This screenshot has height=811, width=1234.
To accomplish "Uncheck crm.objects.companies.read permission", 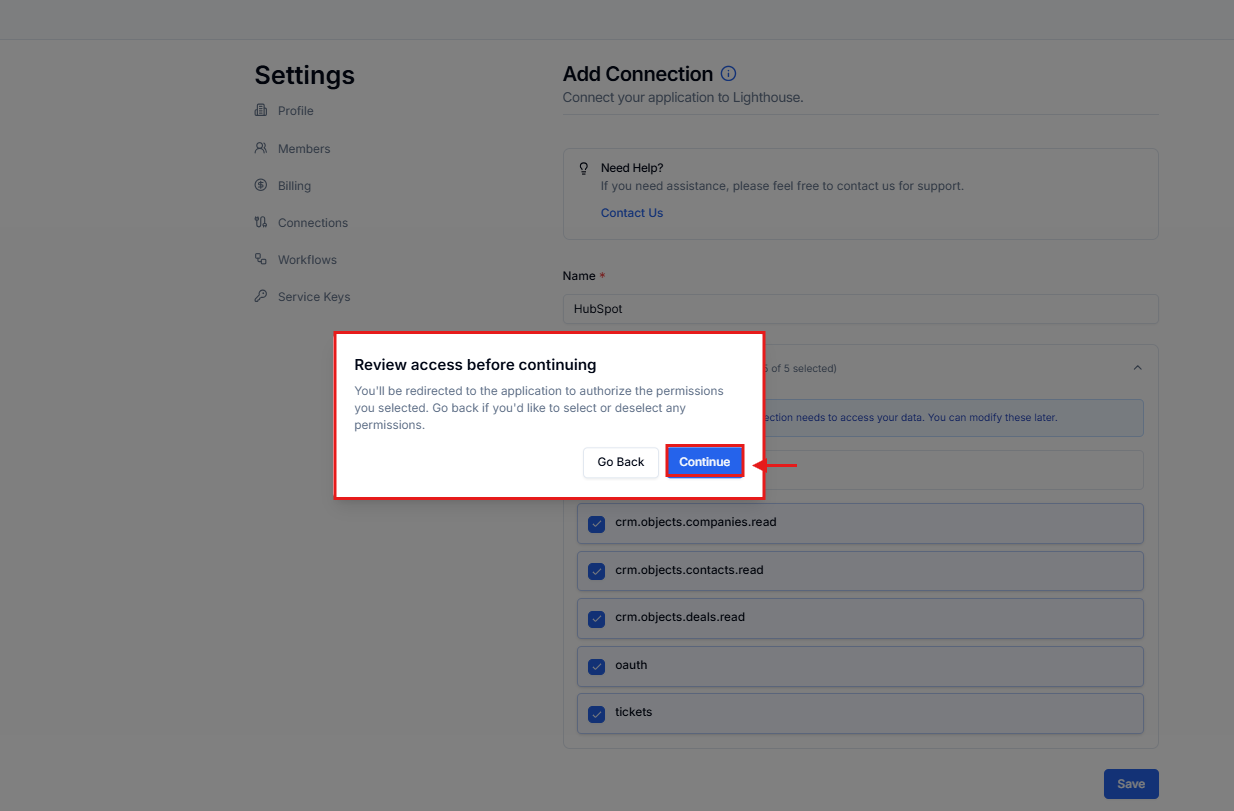I will coord(597,524).
